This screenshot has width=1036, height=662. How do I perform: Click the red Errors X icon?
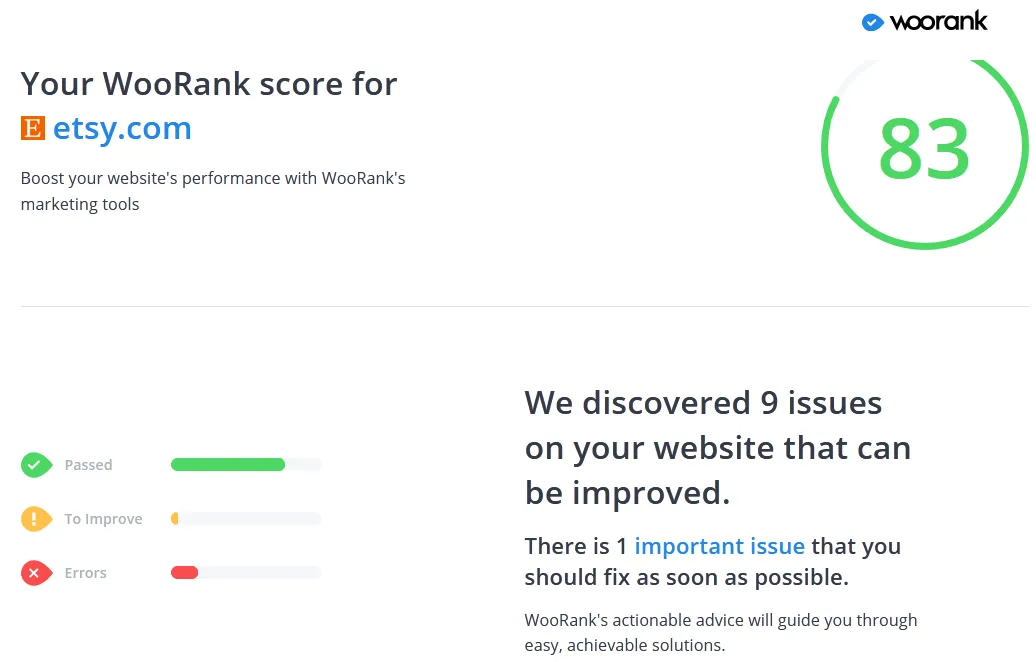click(x=36, y=573)
